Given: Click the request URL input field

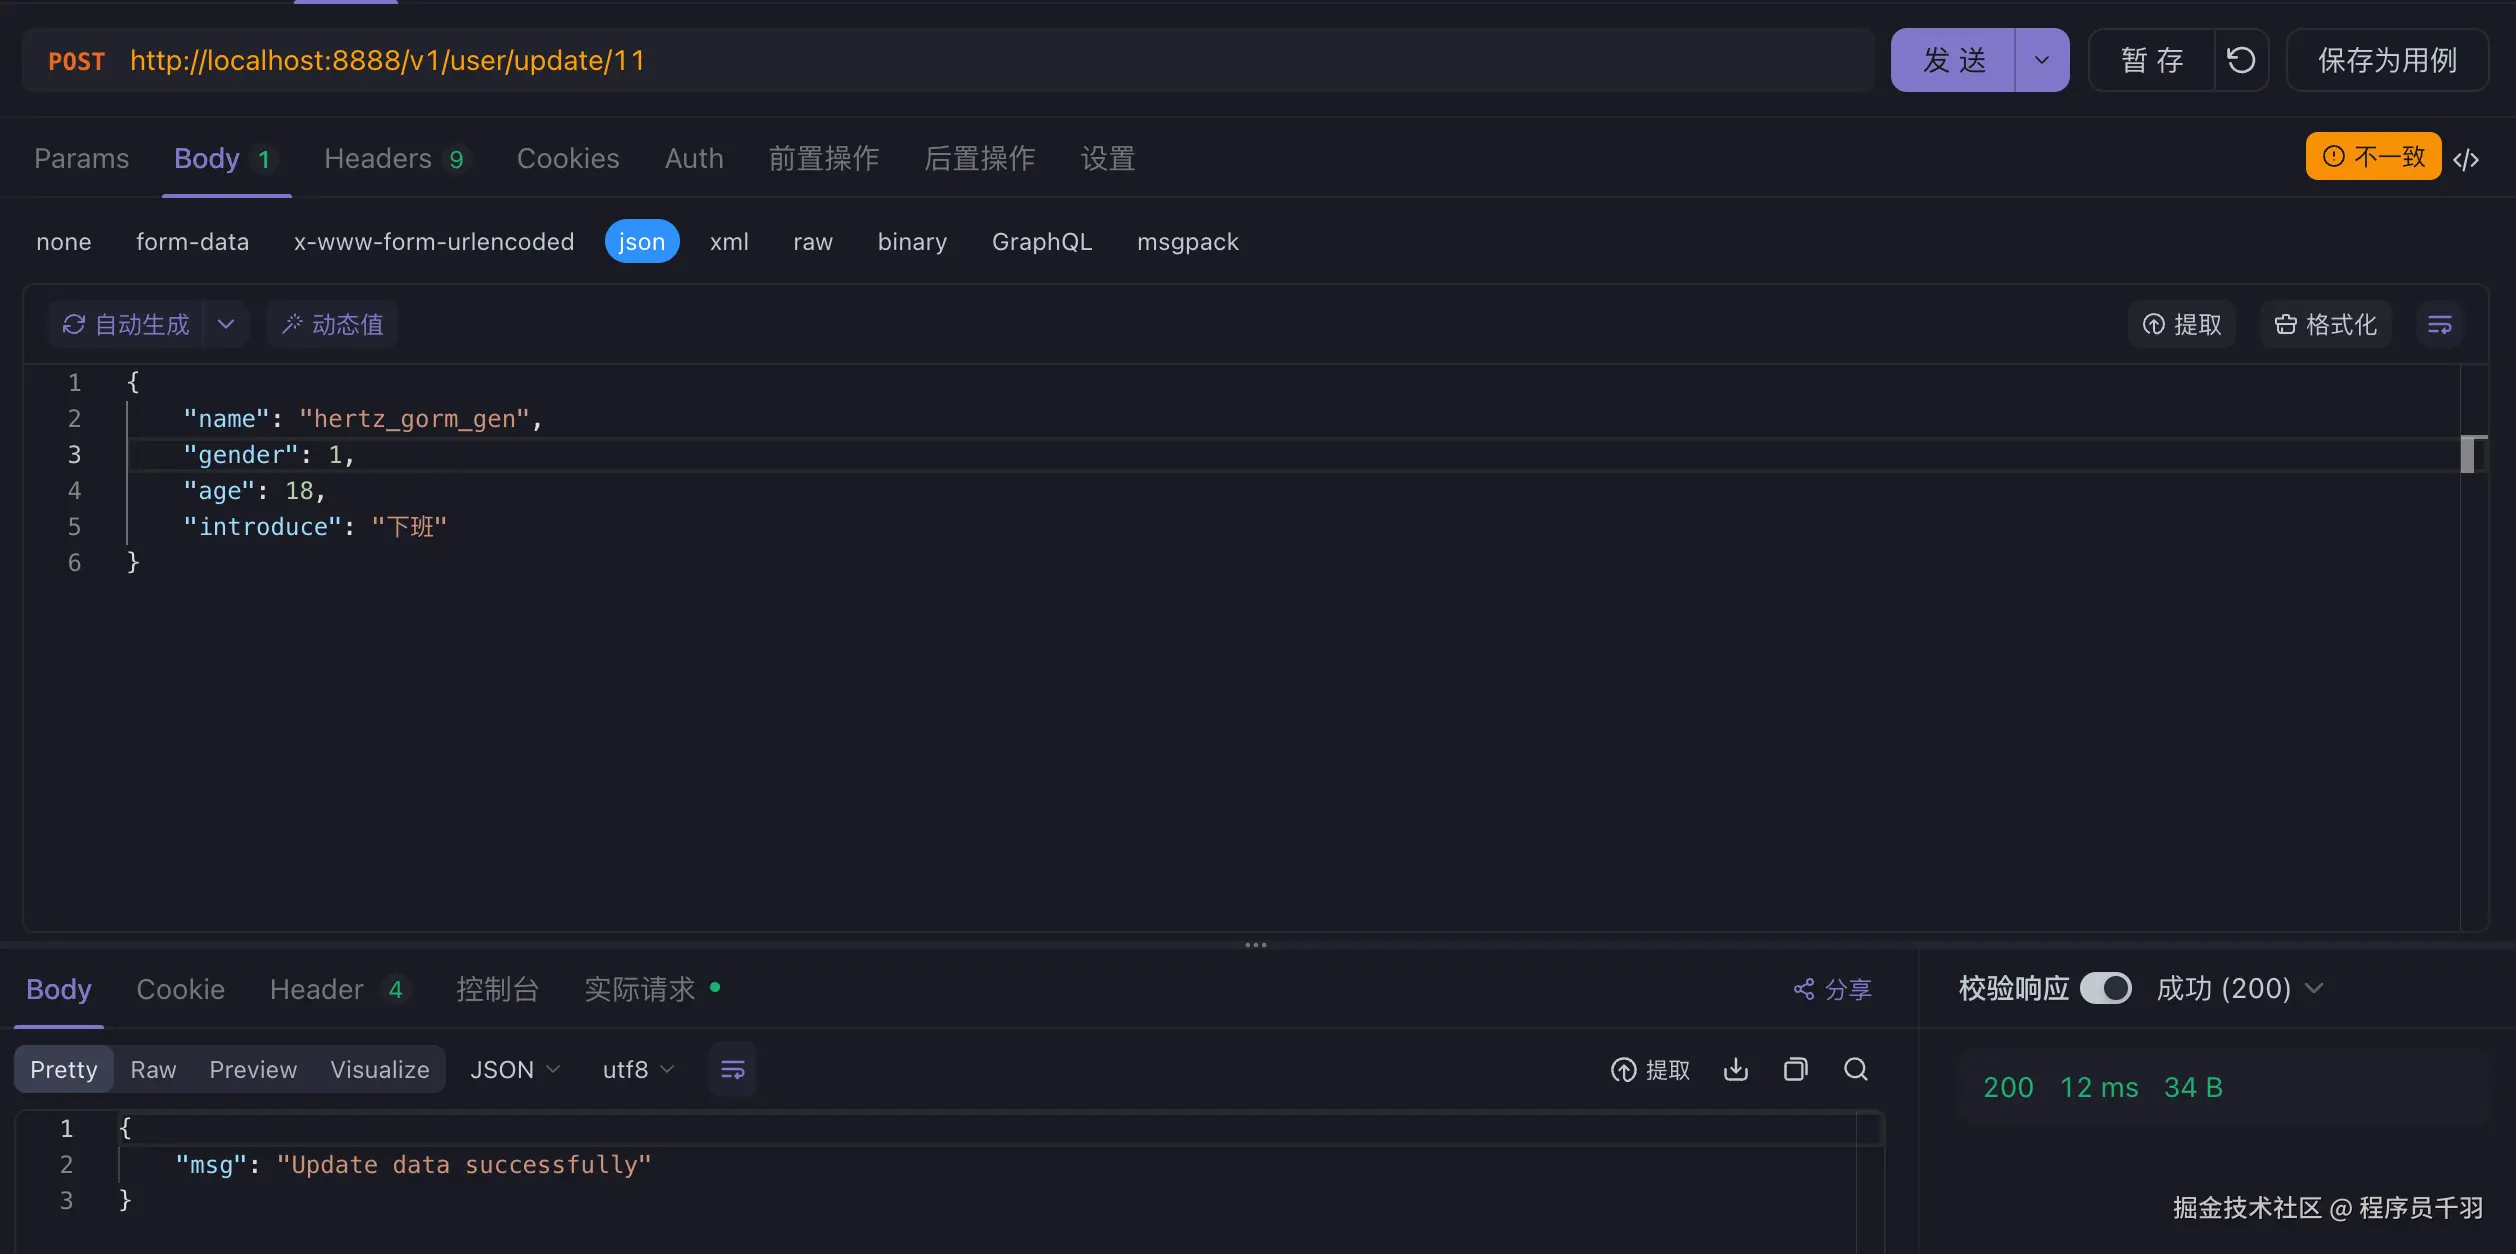Looking at the screenshot, I should (1000, 60).
